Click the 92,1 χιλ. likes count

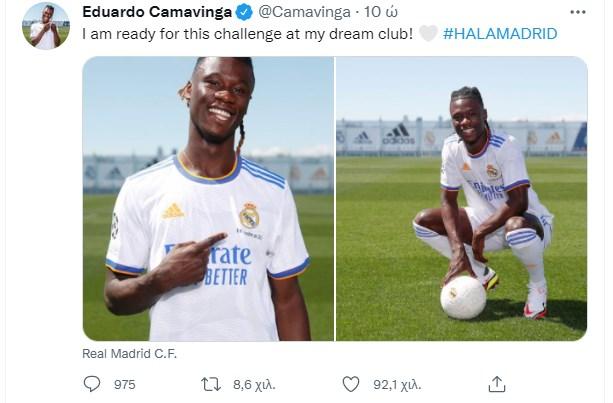pyautogui.click(x=397, y=385)
